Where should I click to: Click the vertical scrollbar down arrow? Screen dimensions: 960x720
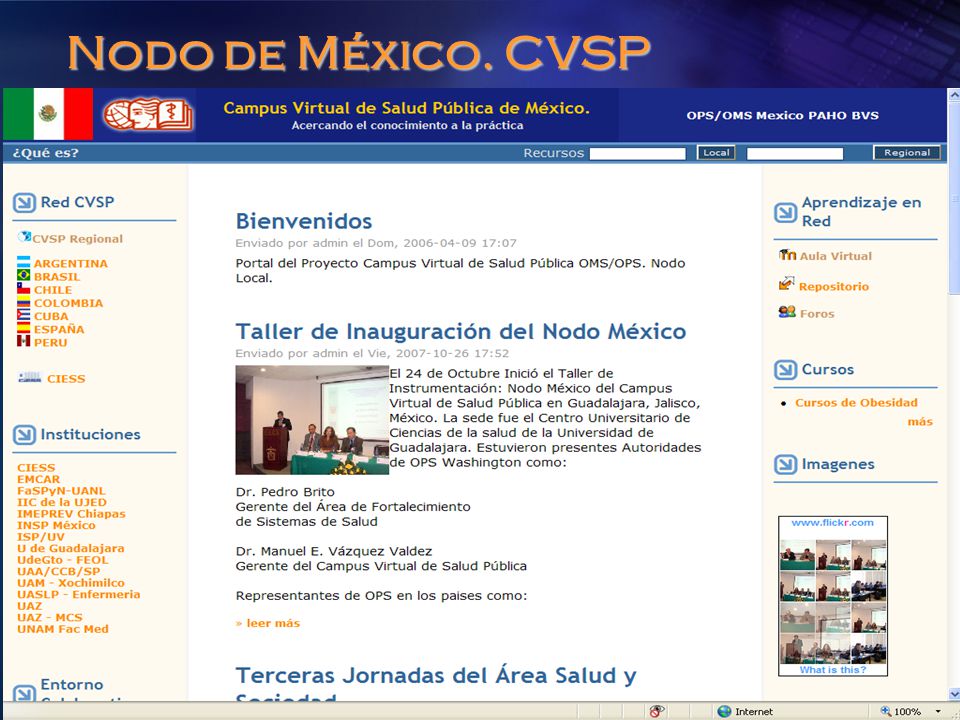[954, 694]
